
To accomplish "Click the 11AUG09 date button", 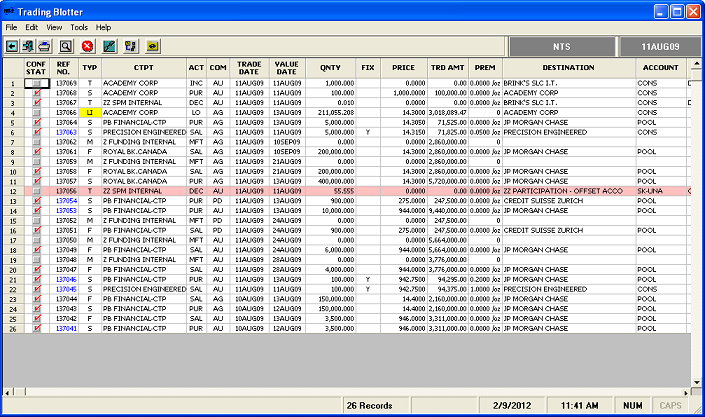I will (660, 46).
